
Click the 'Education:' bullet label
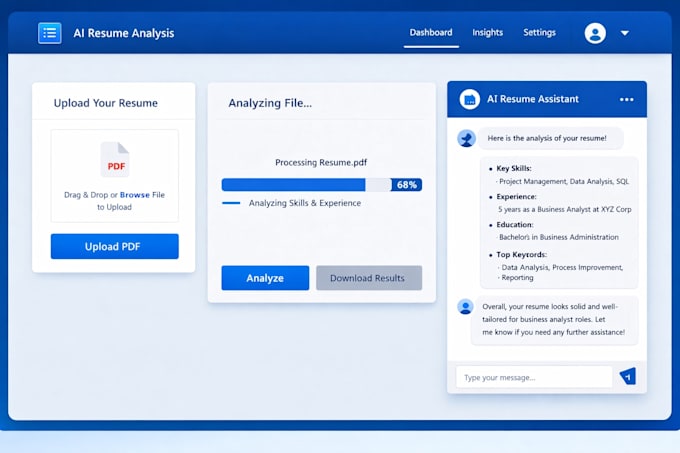515,225
